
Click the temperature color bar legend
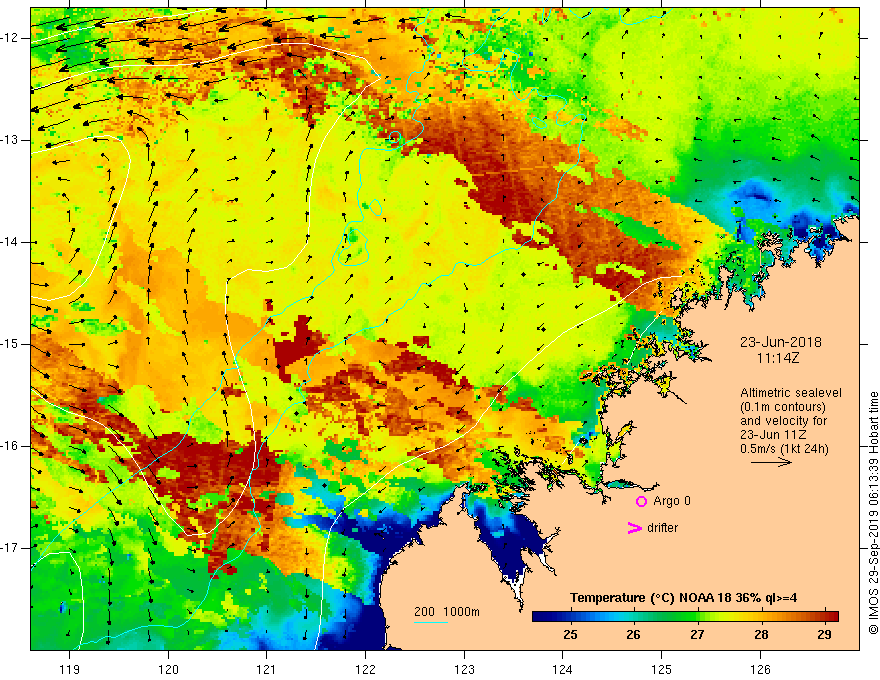point(685,616)
